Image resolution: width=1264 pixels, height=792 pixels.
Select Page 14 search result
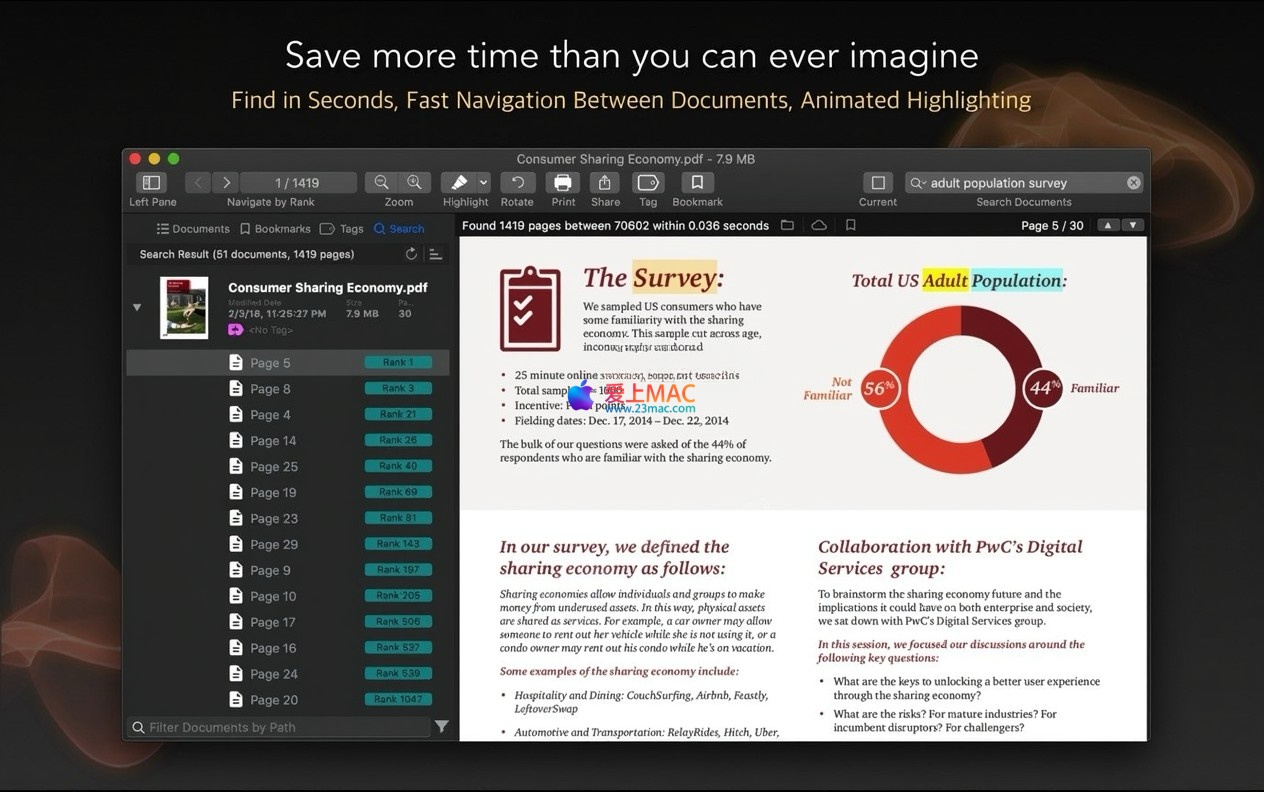[272, 441]
